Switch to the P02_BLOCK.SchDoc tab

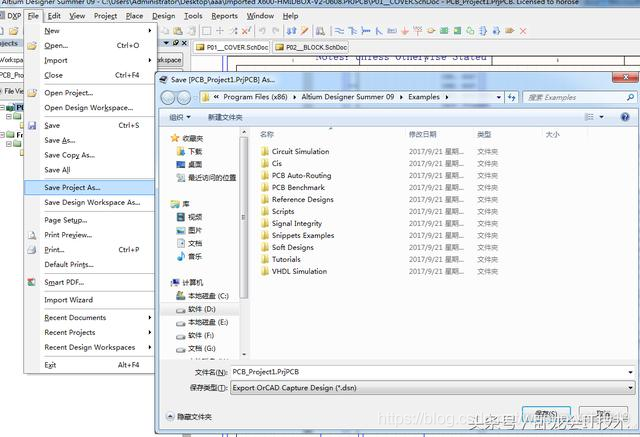(x=311, y=47)
